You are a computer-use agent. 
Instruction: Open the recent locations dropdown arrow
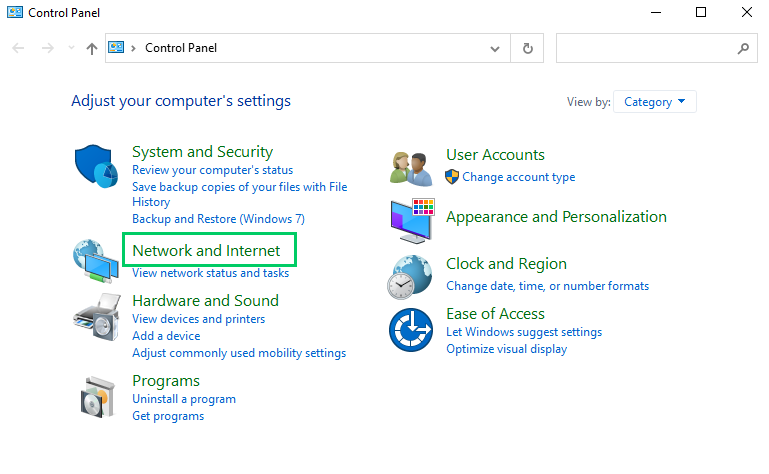[x=72, y=48]
